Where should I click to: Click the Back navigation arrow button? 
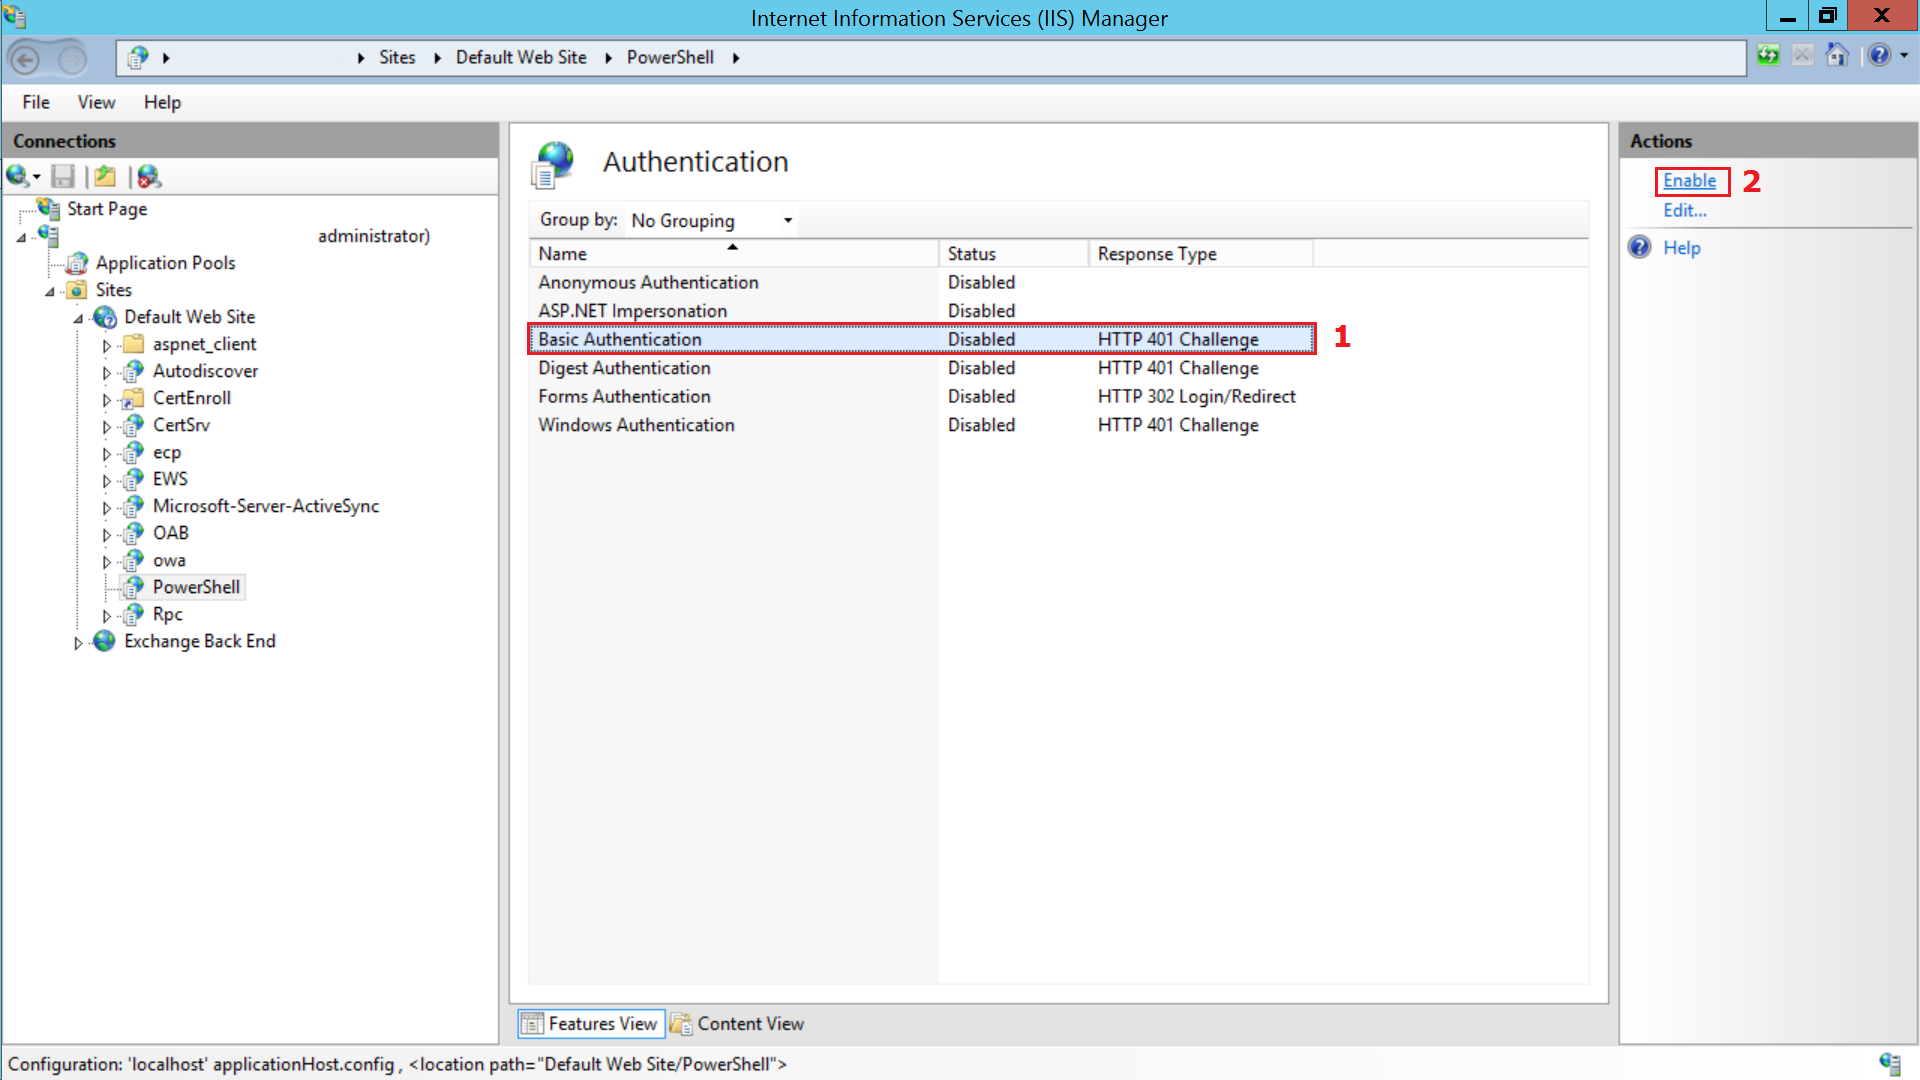(x=26, y=59)
